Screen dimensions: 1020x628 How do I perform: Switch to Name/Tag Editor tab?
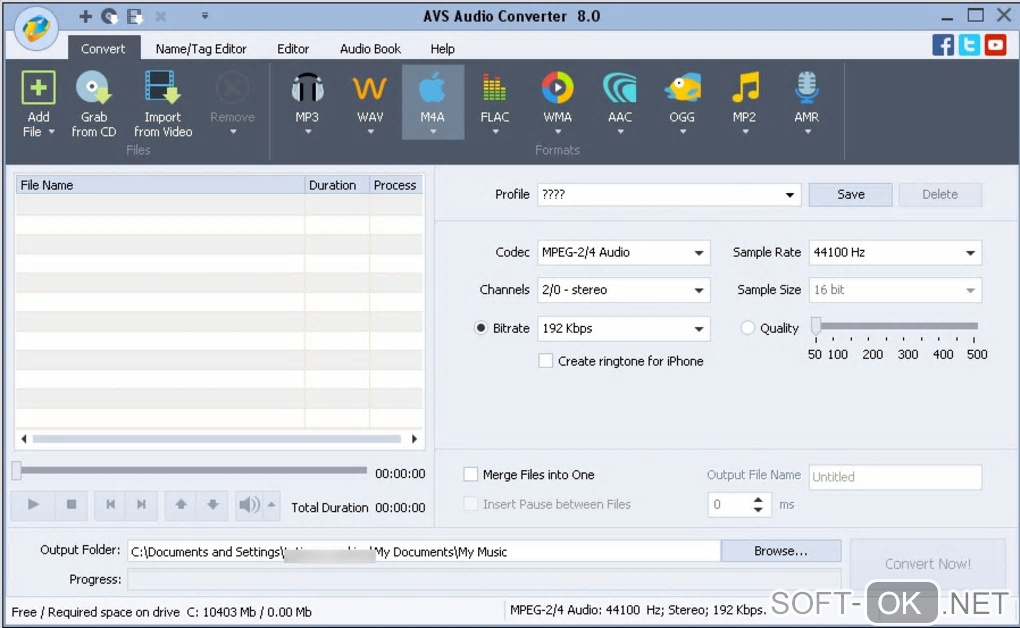click(x=201, y=49)
